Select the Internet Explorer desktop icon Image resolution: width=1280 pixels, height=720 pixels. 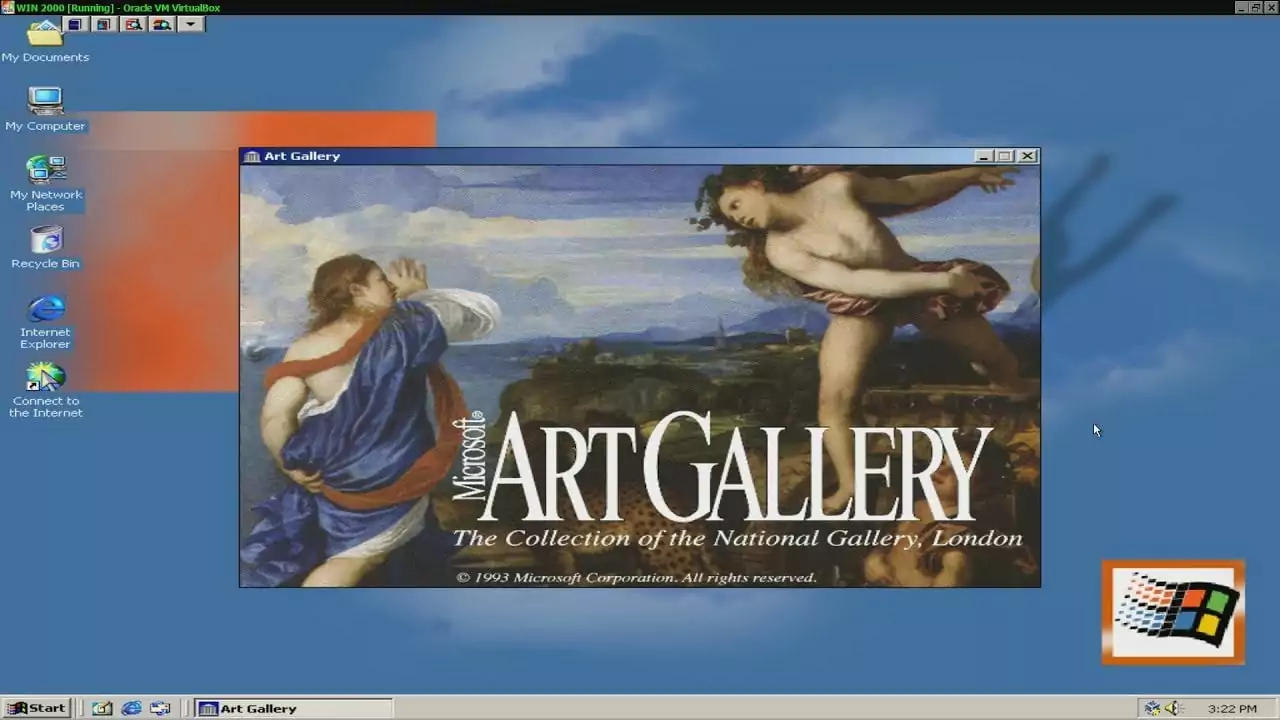(45, 322)
